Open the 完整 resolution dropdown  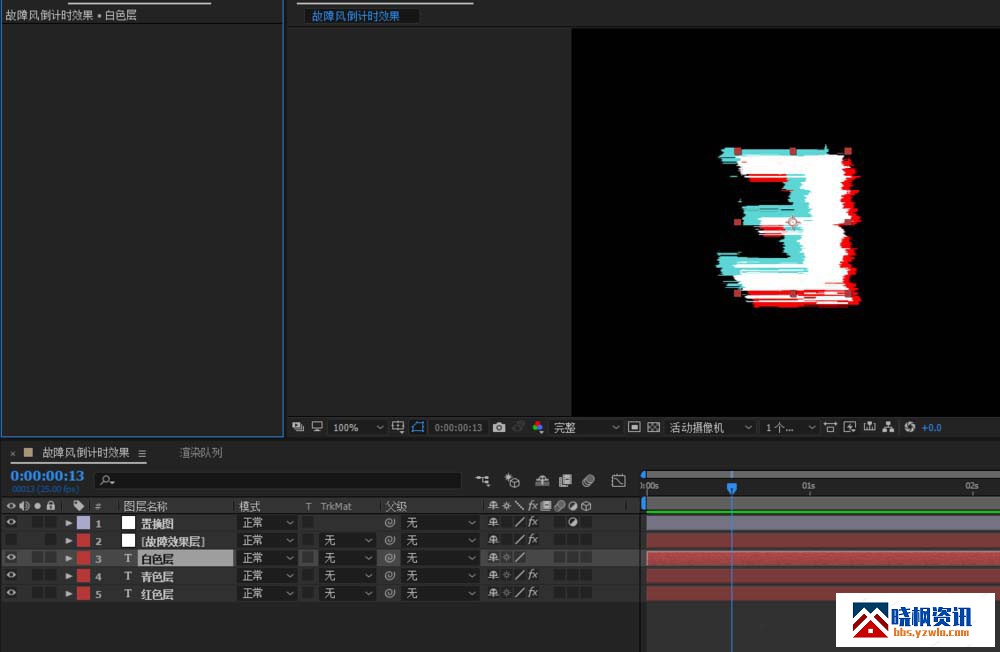585,427
